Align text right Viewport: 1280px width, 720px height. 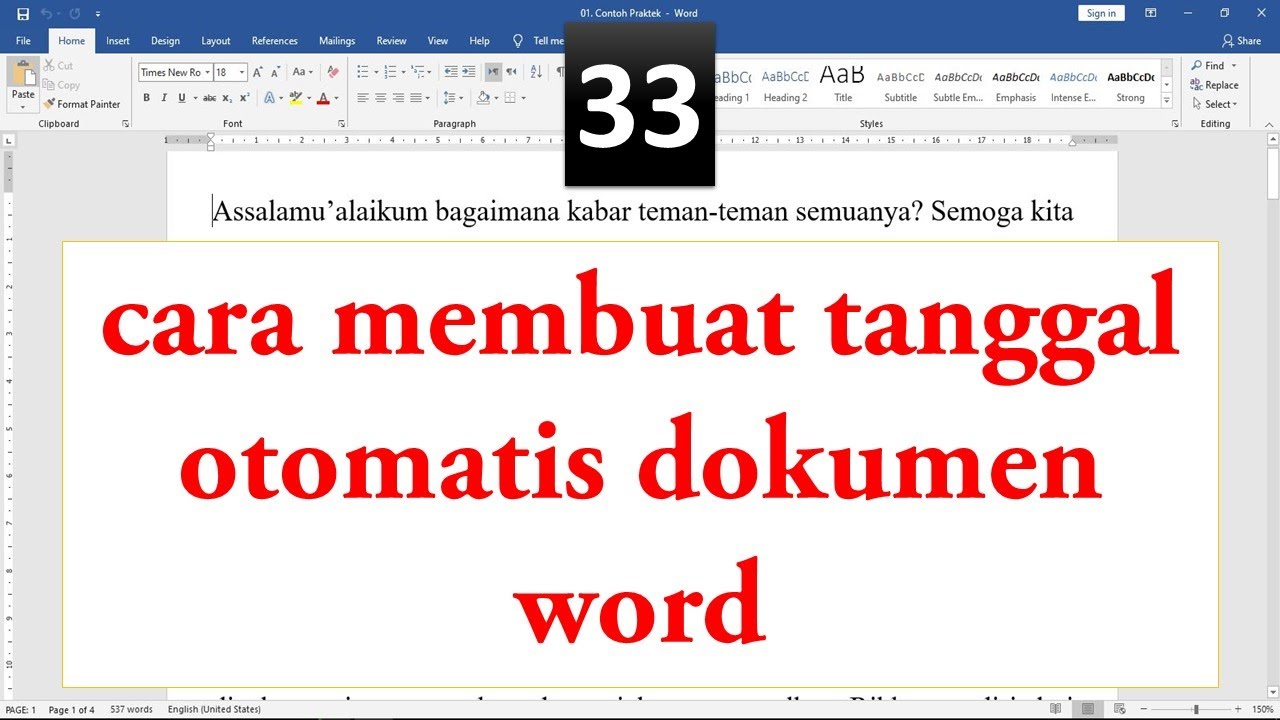coord(399,98)
